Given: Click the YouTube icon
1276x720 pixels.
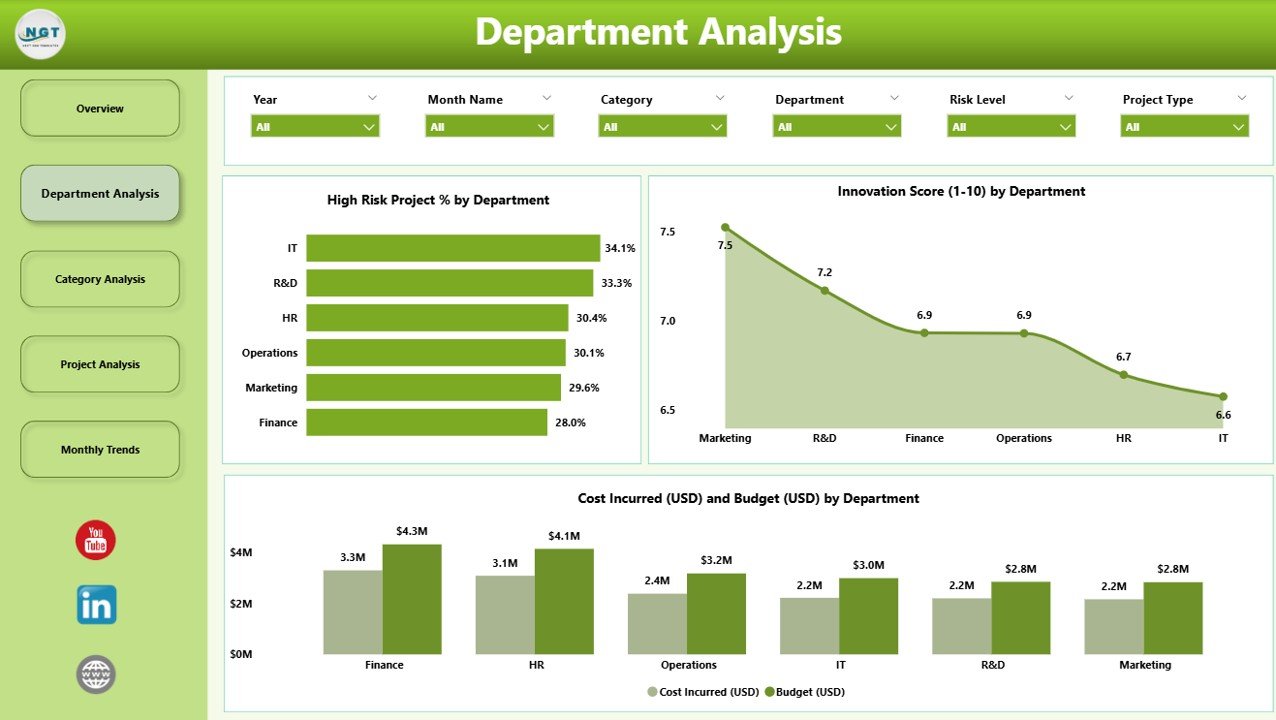Looking at the screenshot, I should click(x=95, y=539).
